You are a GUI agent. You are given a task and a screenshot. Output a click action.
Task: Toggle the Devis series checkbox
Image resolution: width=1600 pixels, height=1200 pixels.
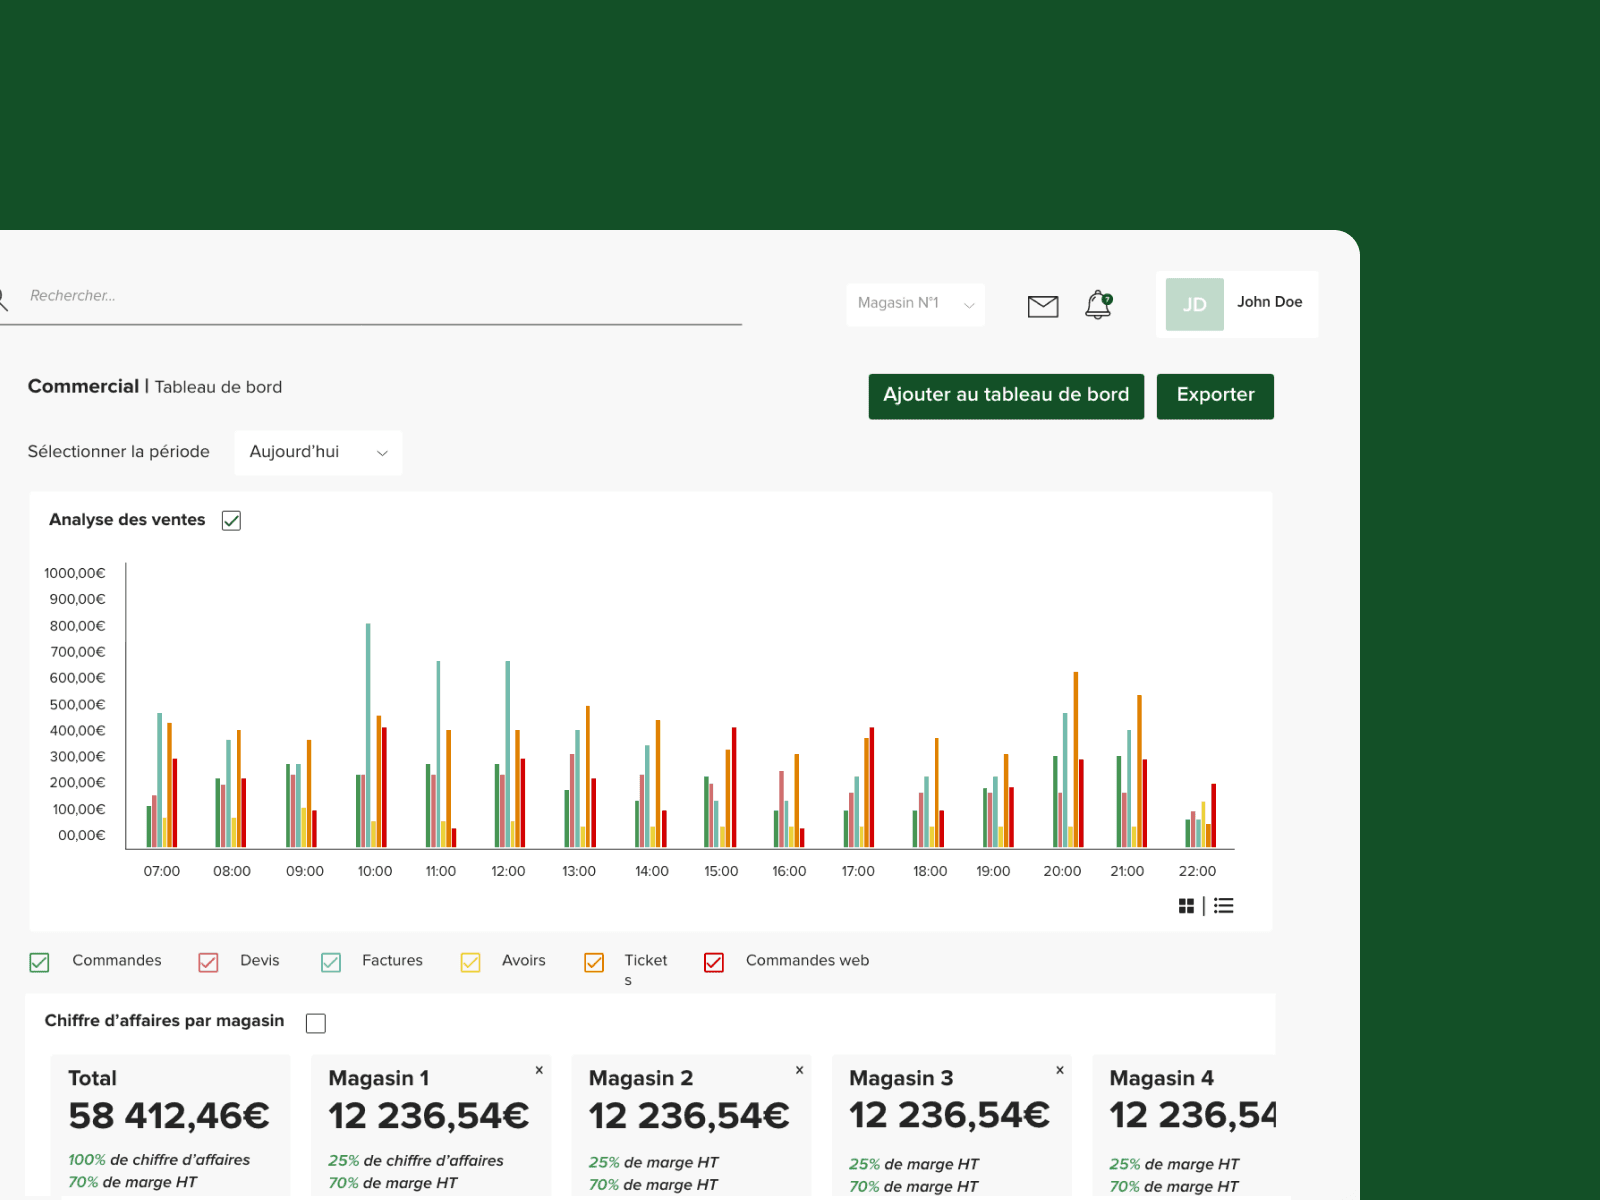click(208, 962)
